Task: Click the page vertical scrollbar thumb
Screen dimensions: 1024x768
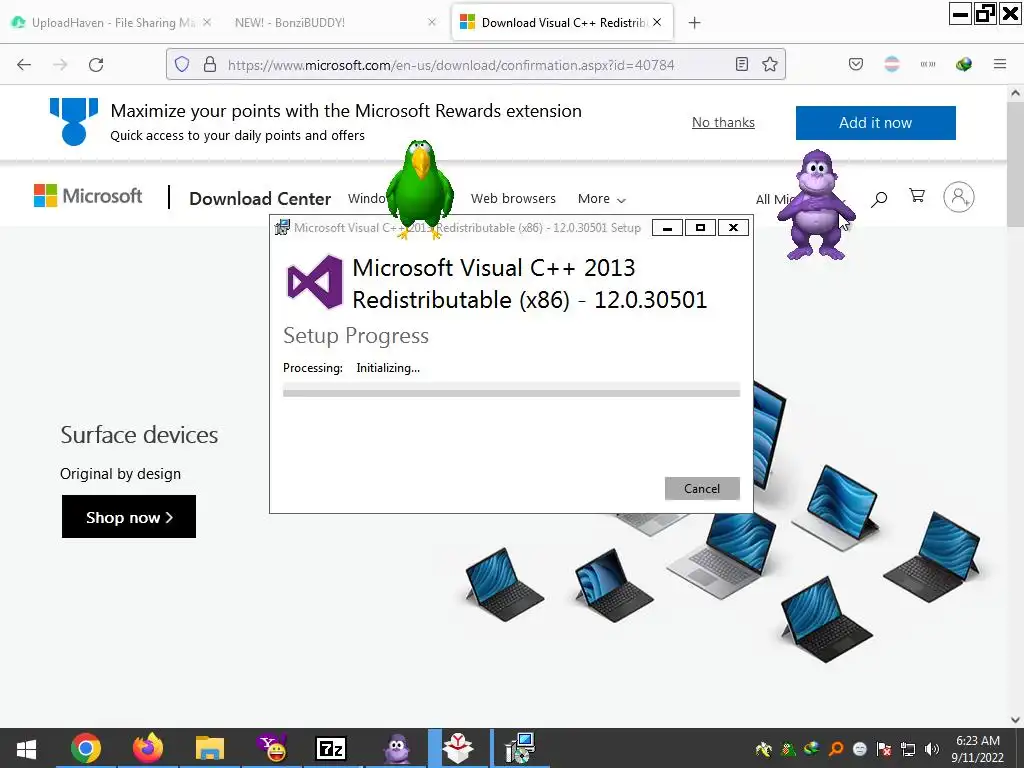Action: click(x=1016, y=165)
